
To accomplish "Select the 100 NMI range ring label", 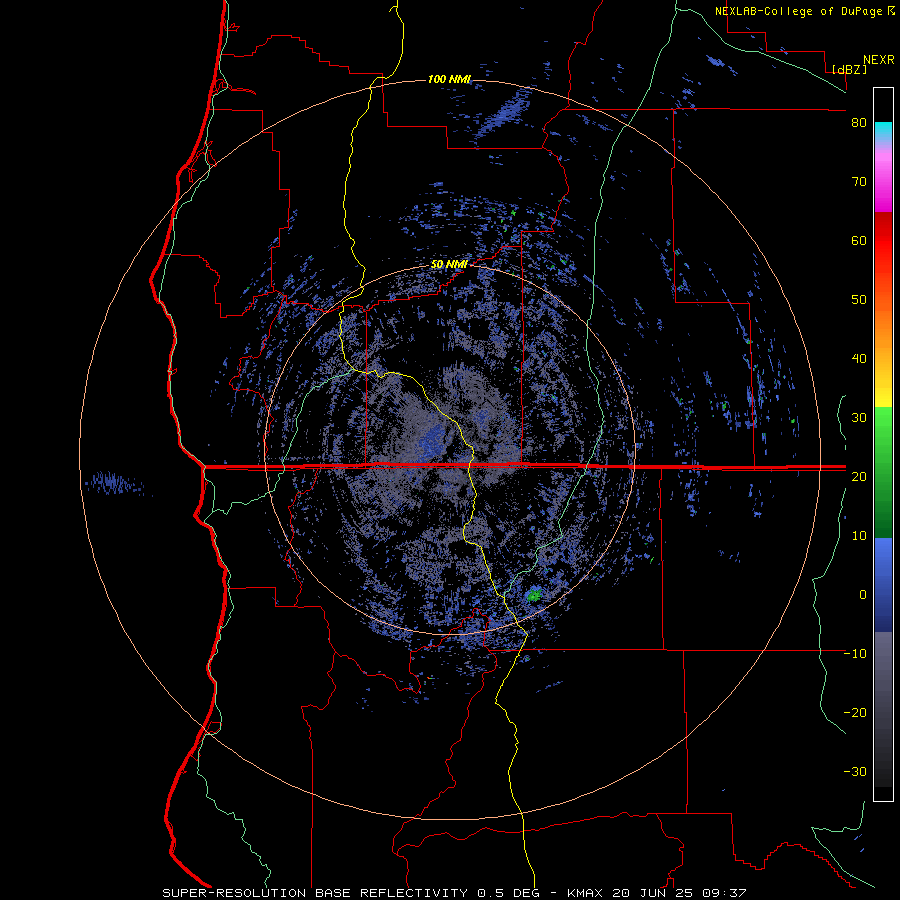I will pos(449,79).
